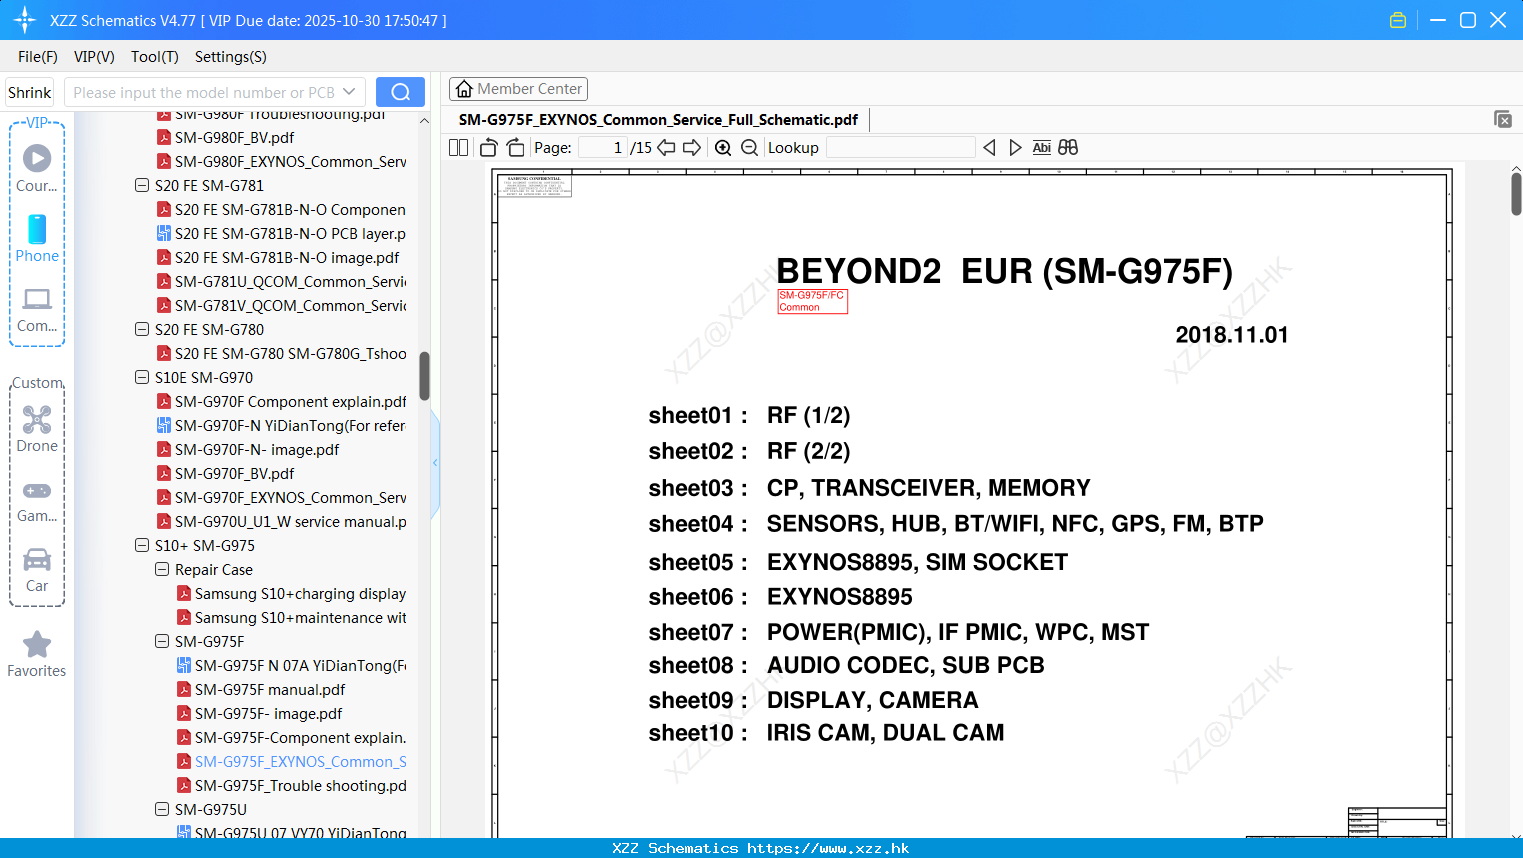Close the PDF document tab panel
This screenshot has height=858, width=1523.
click(x=1503, y=119)
